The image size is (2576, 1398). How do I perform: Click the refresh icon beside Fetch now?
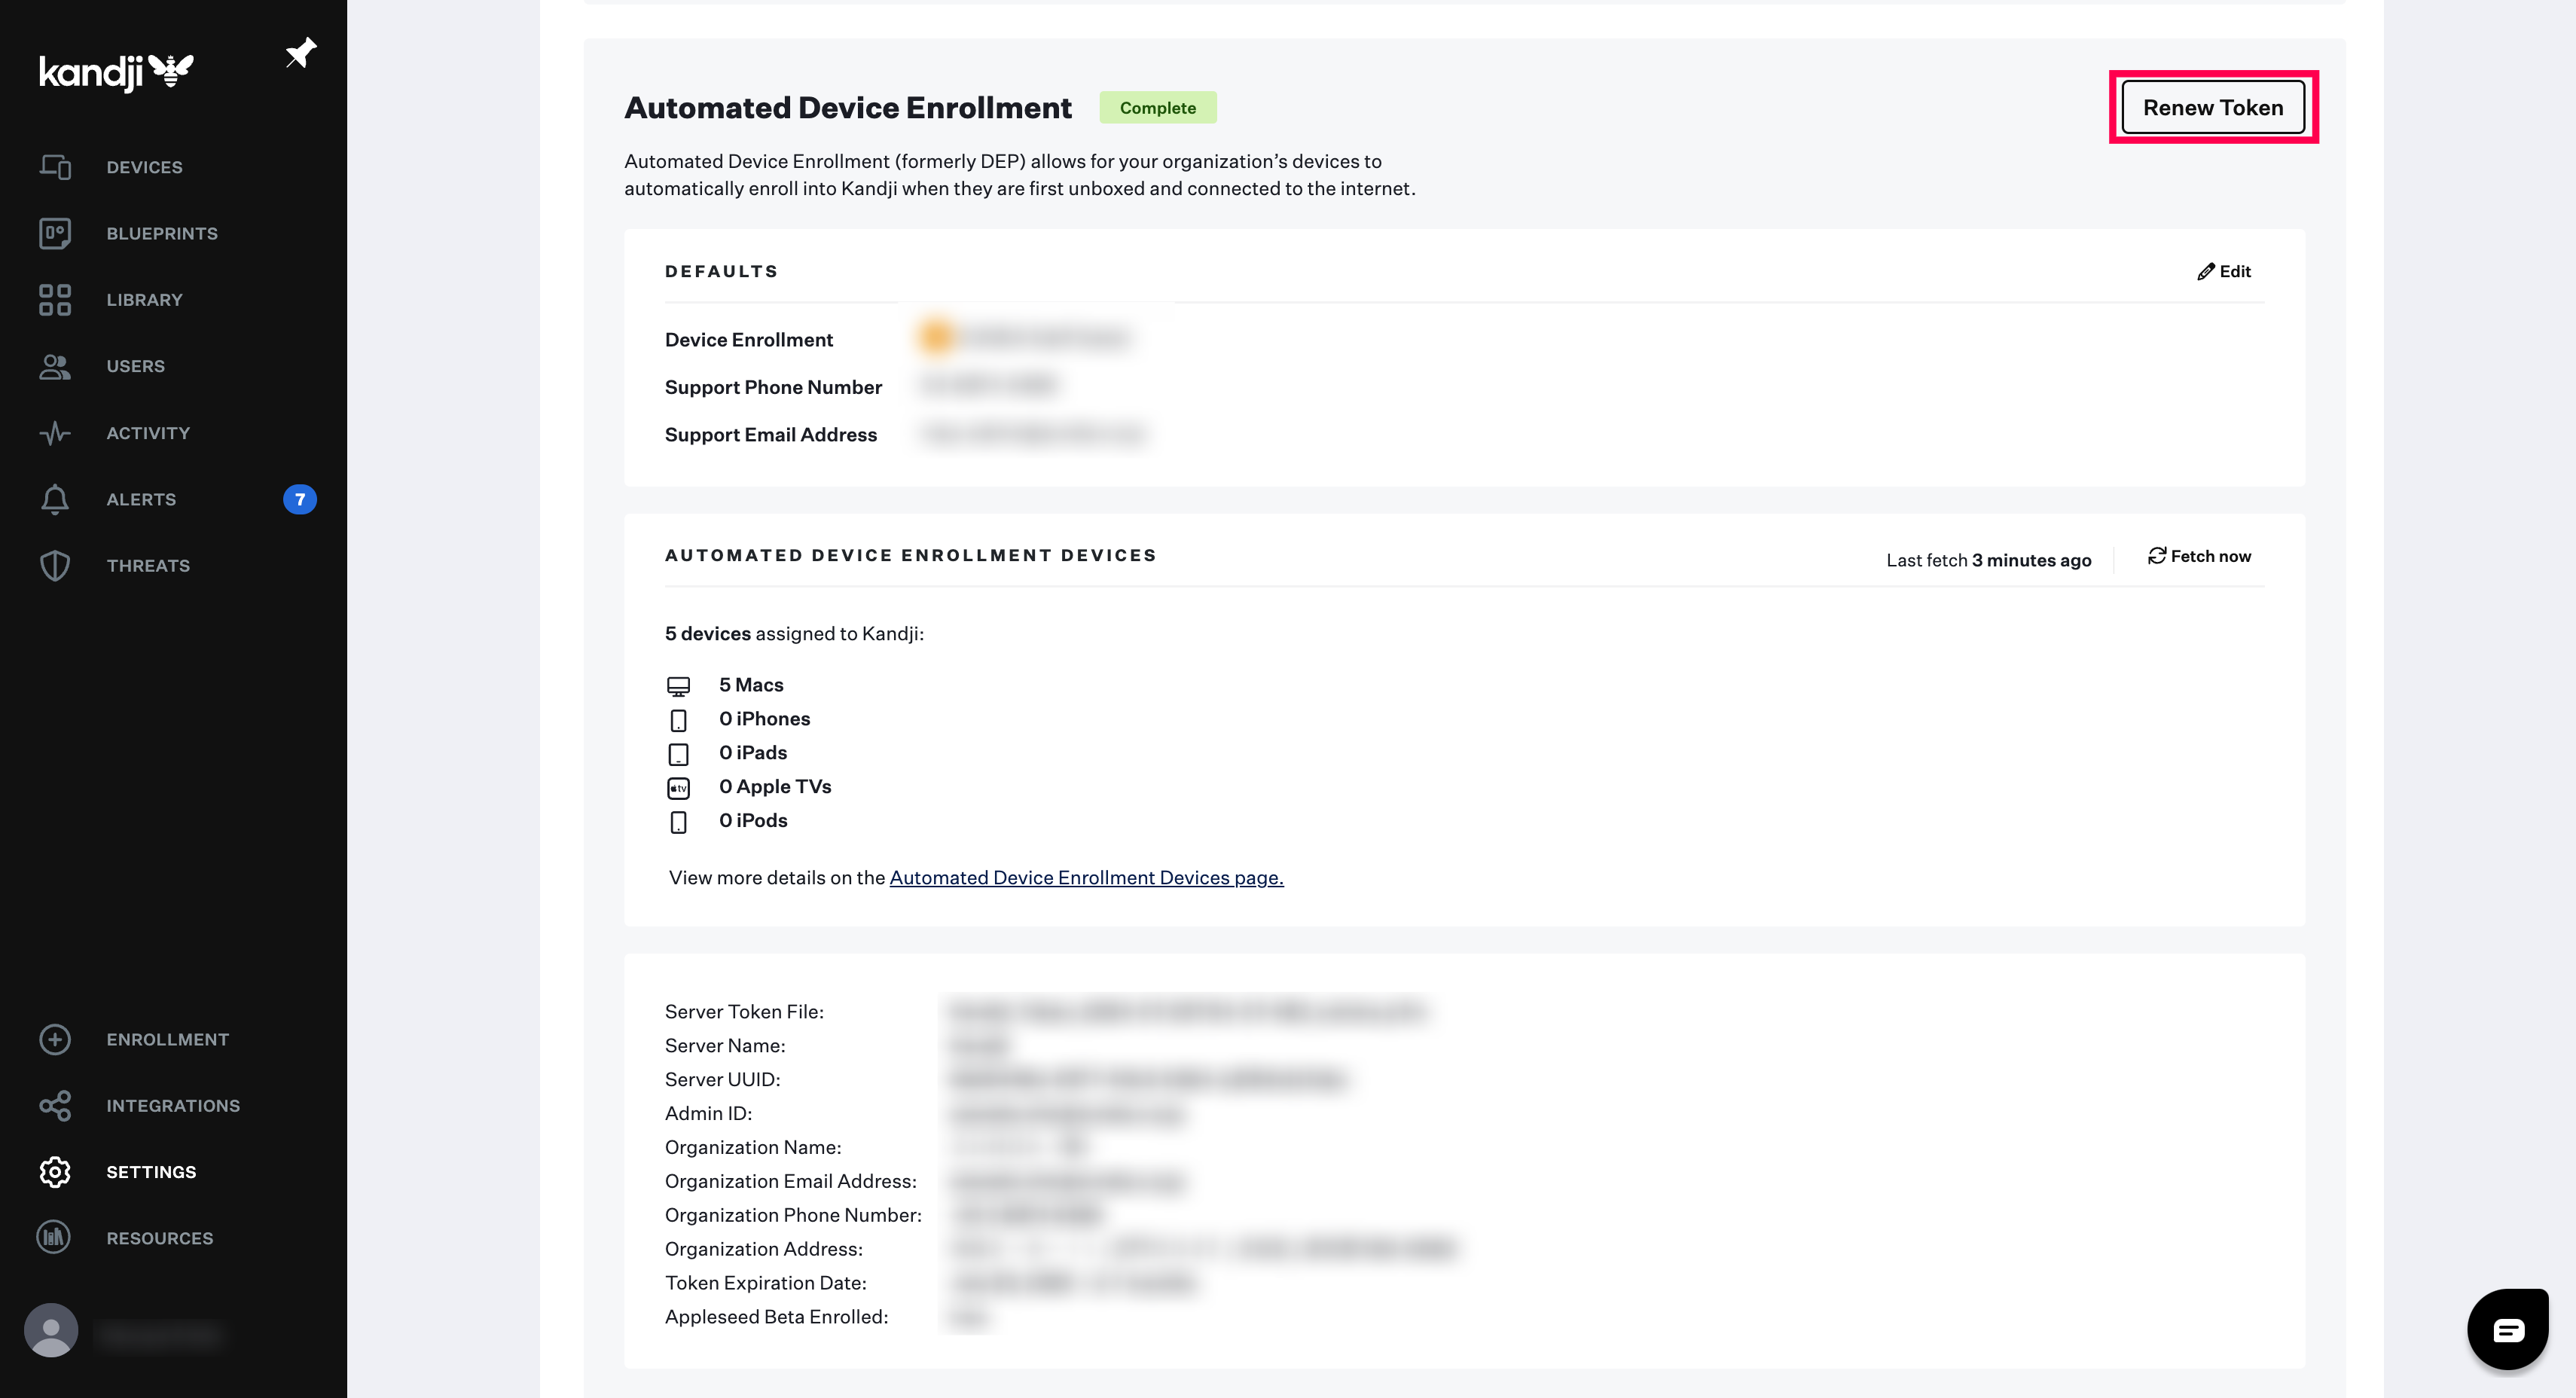click(2157, 556)
